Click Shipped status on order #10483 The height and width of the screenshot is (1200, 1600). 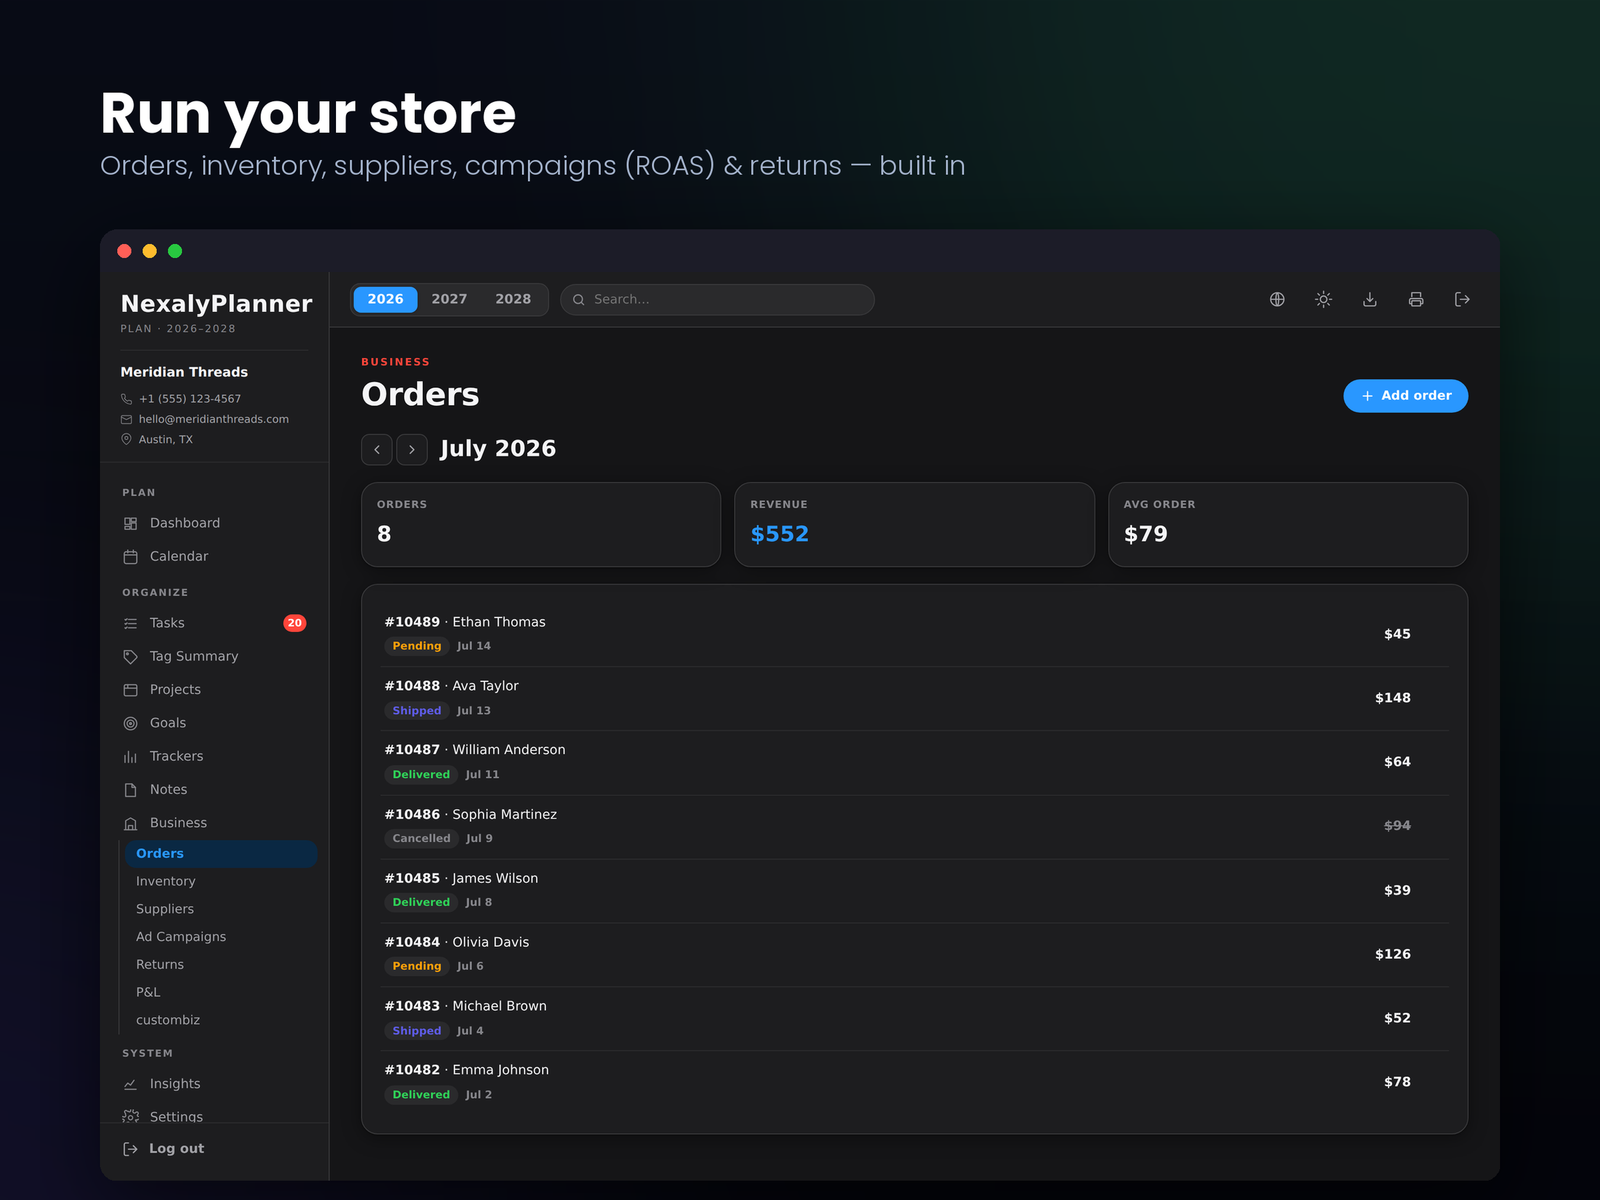[x=417, y=1031]
